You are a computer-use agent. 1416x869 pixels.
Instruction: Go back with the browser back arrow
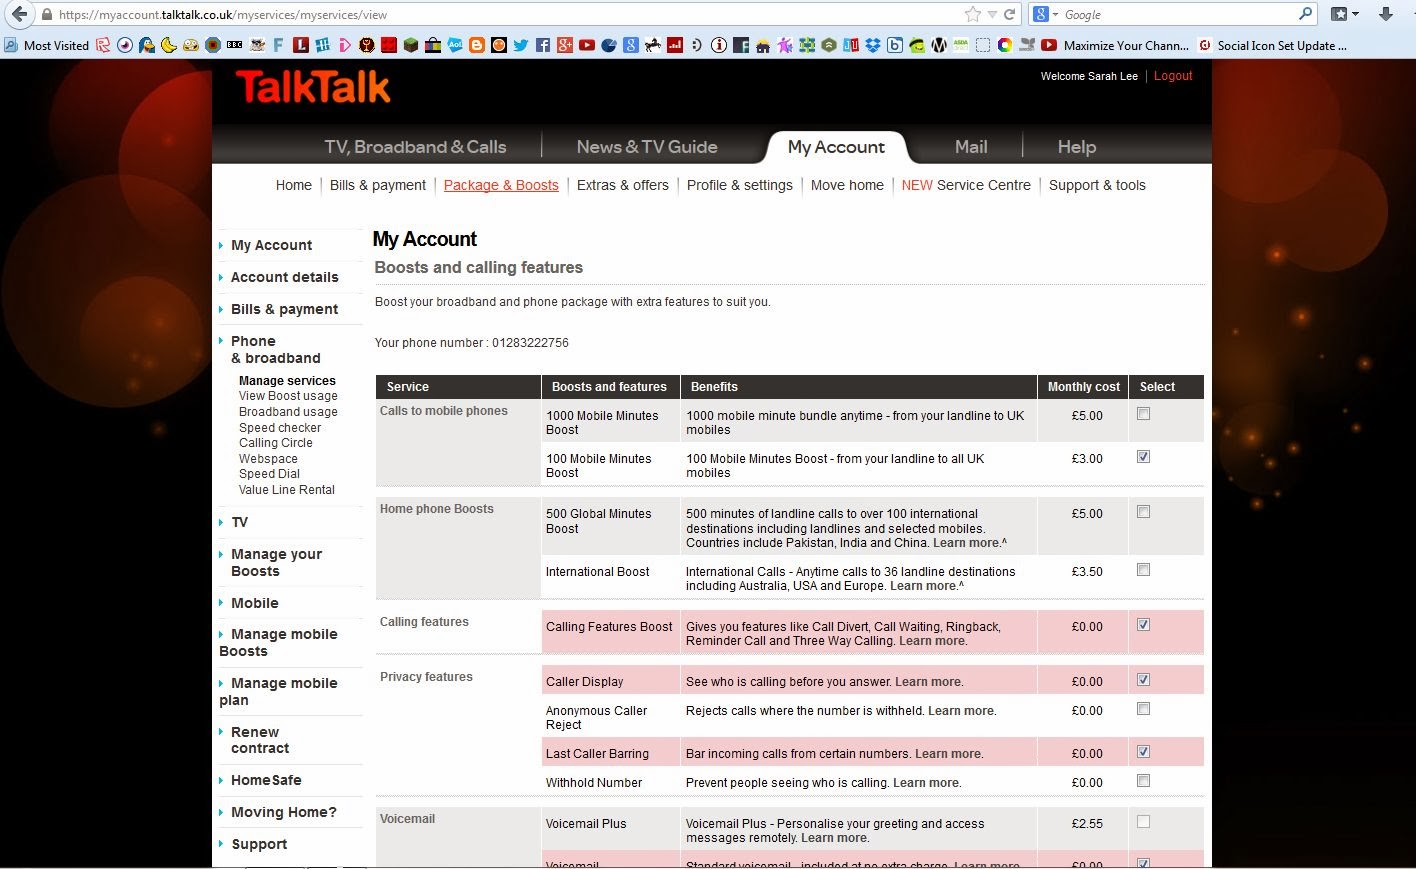tap(19, 14)
